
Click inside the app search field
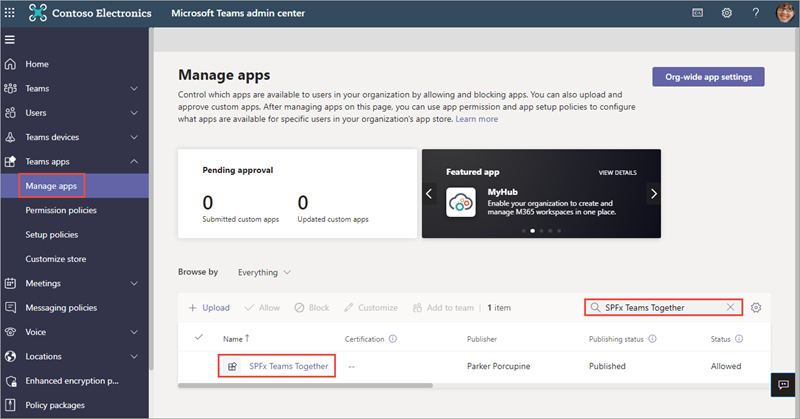click(663, 307)
